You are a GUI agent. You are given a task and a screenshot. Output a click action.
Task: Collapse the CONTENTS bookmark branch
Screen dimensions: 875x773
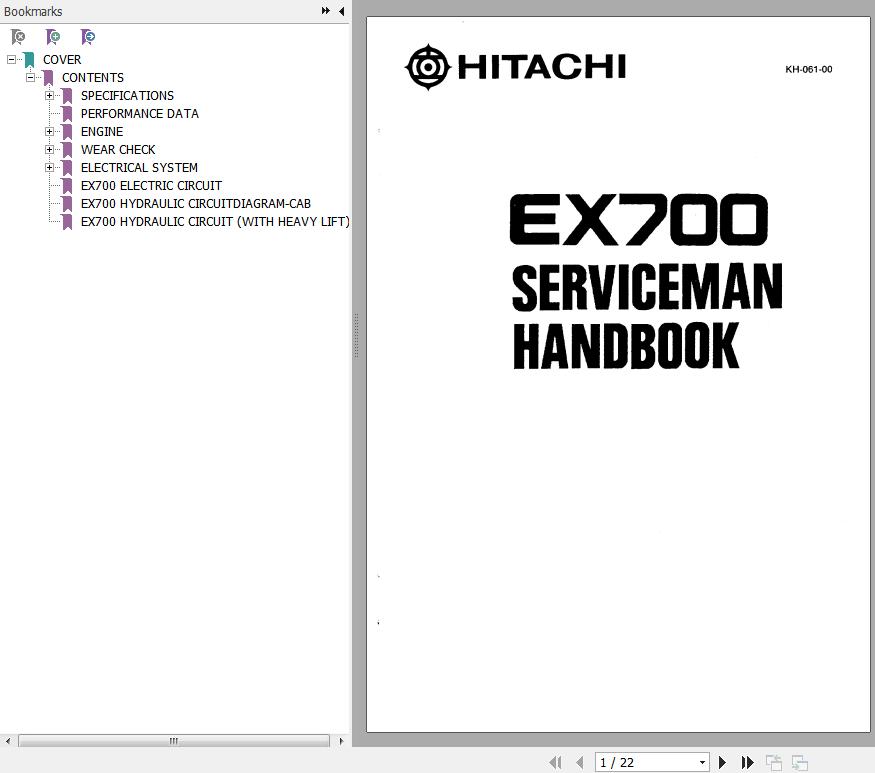coord(30,77)
